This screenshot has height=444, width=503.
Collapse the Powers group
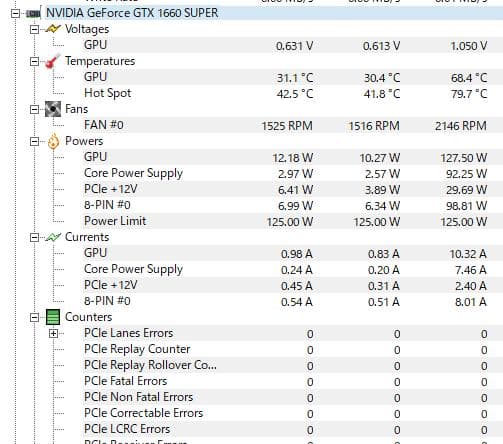click(34, 141)
